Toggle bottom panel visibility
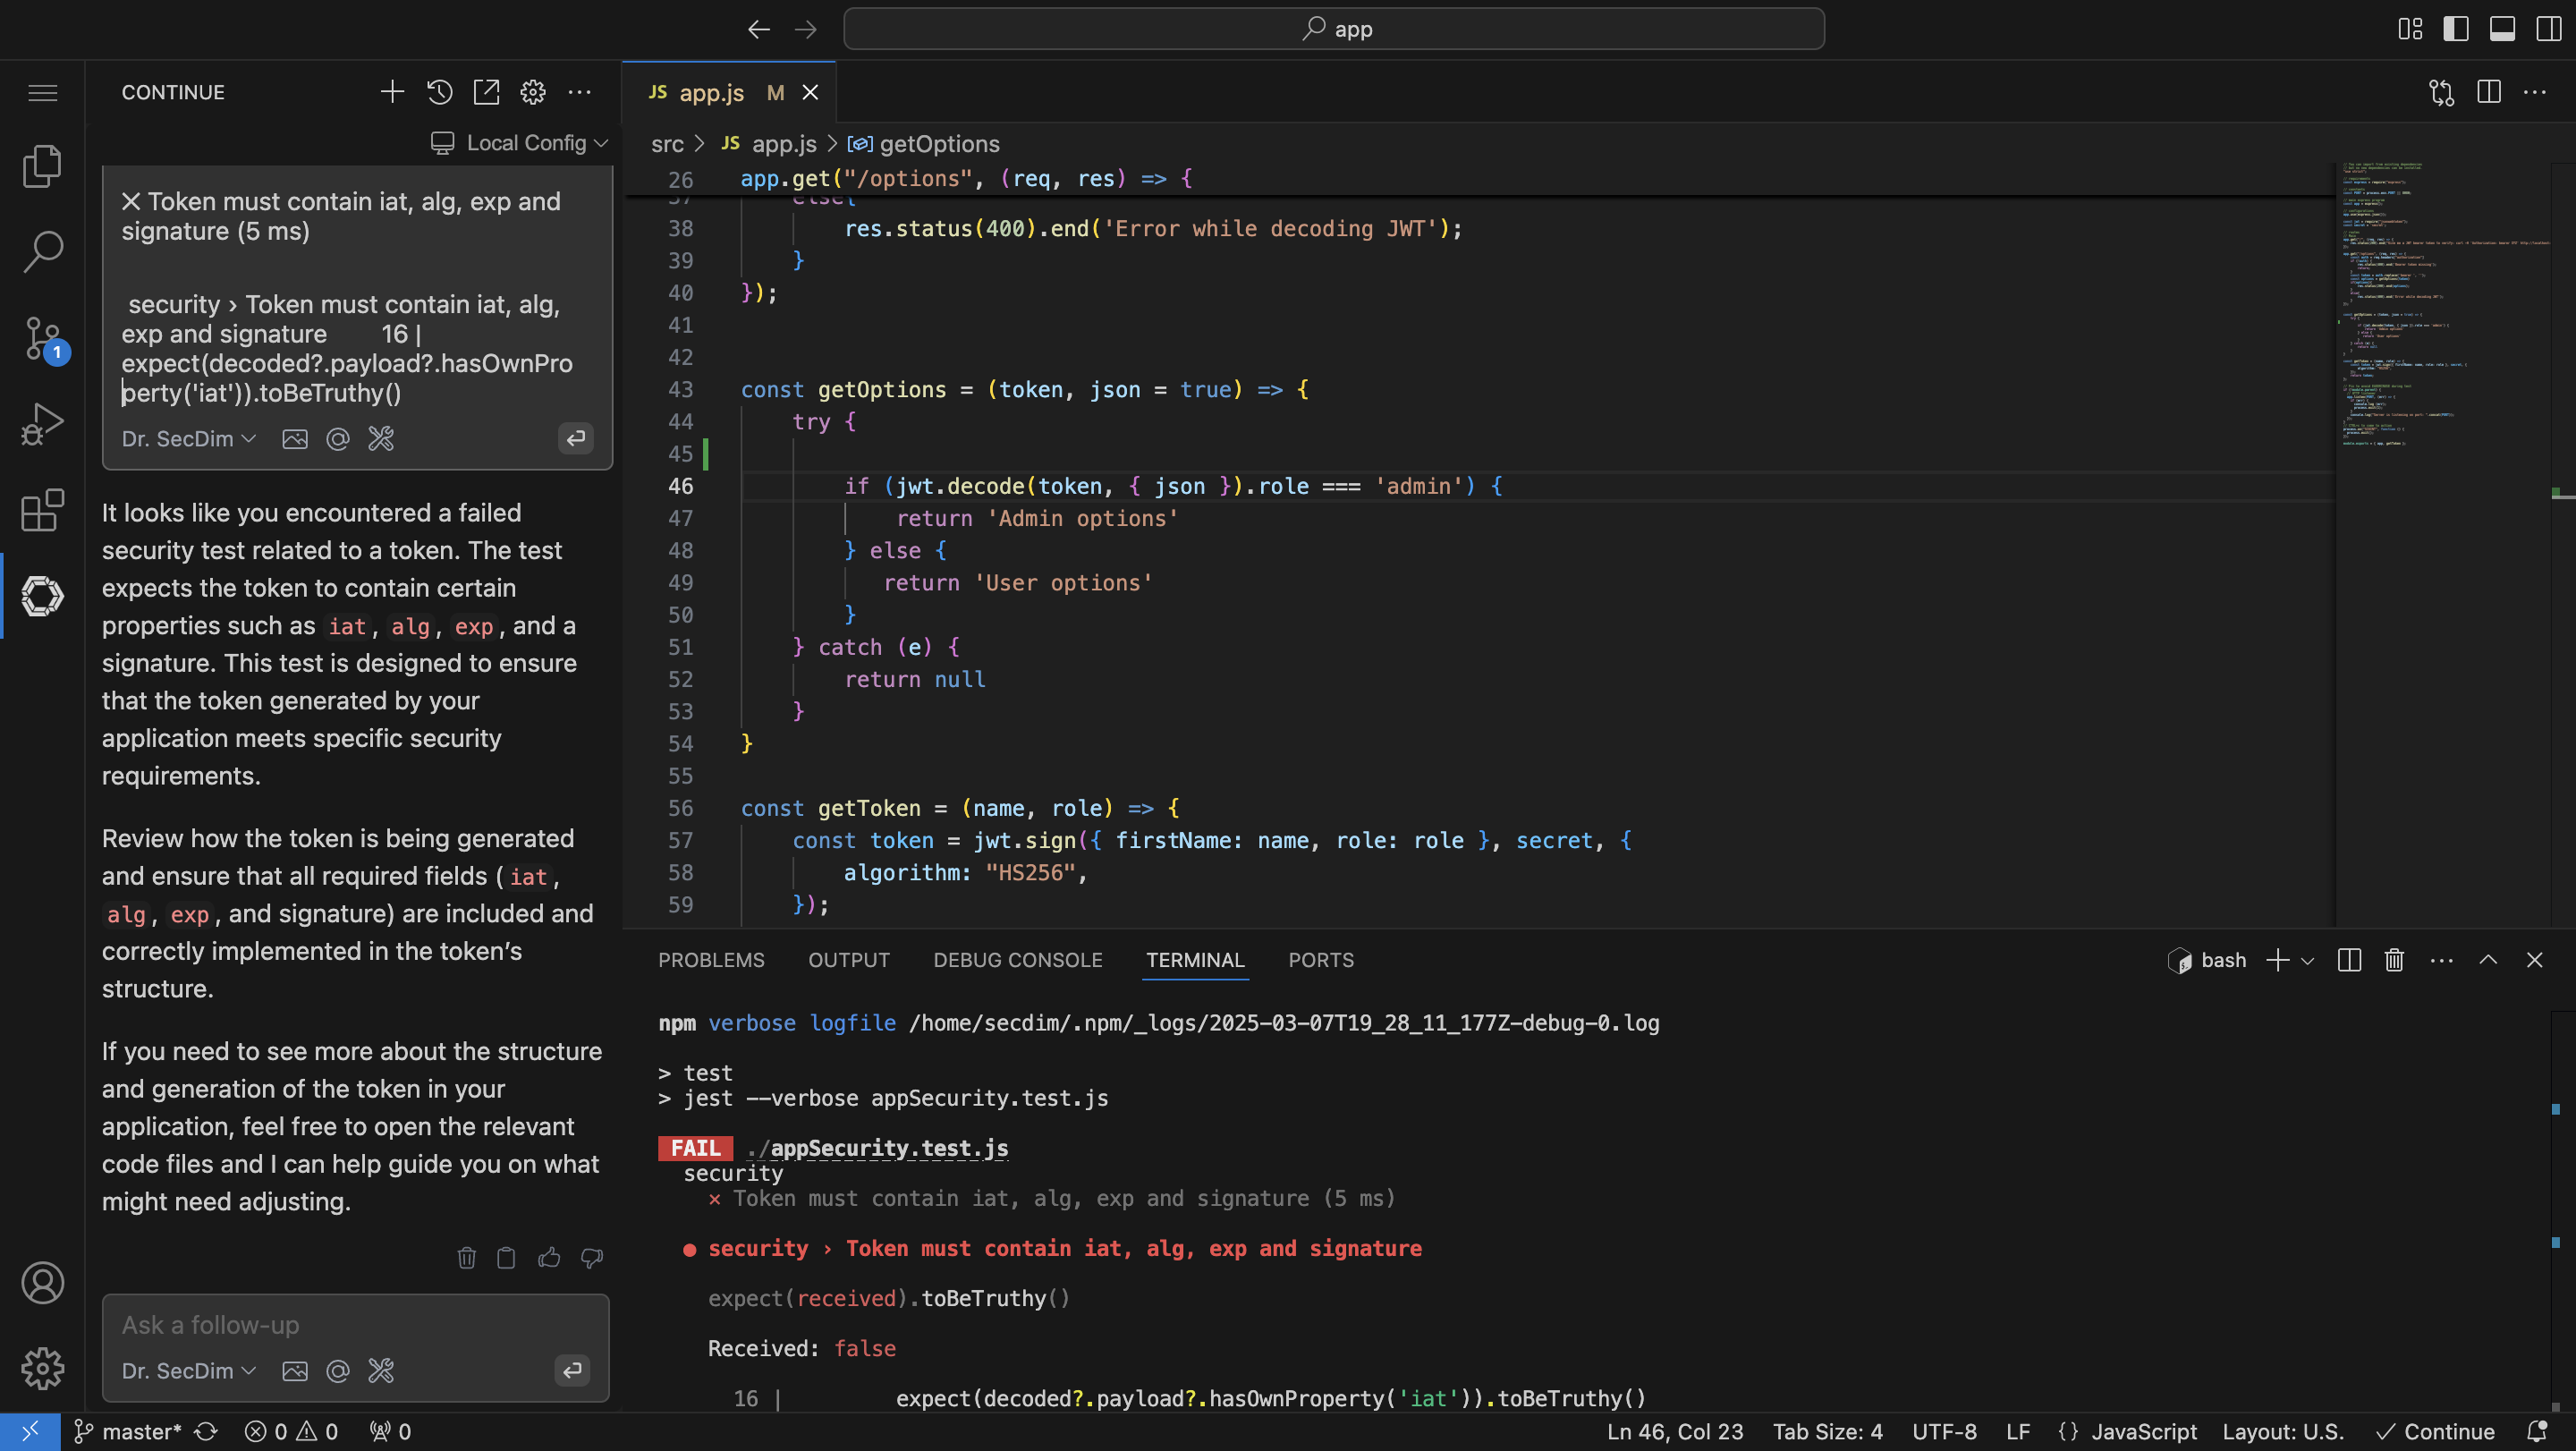This screenshot has width=2576, height=1451. click(x=2502, y=29)
